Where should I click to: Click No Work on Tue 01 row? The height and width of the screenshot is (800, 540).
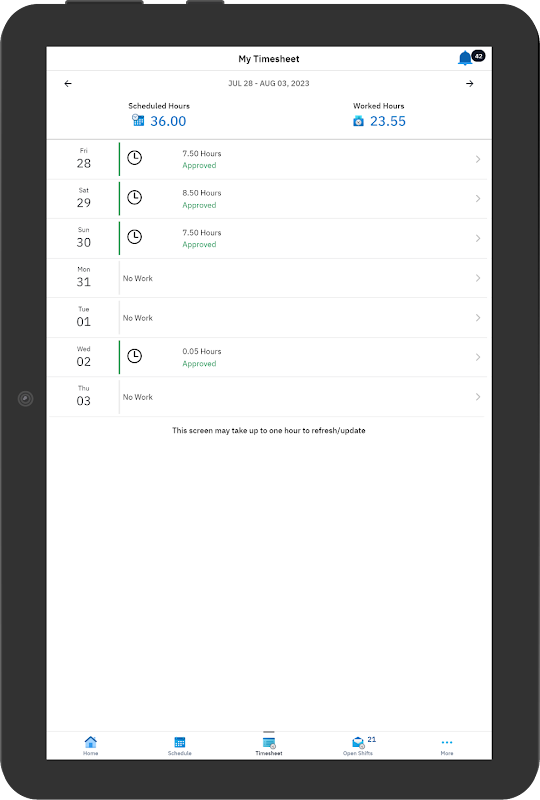click(138, 318)
